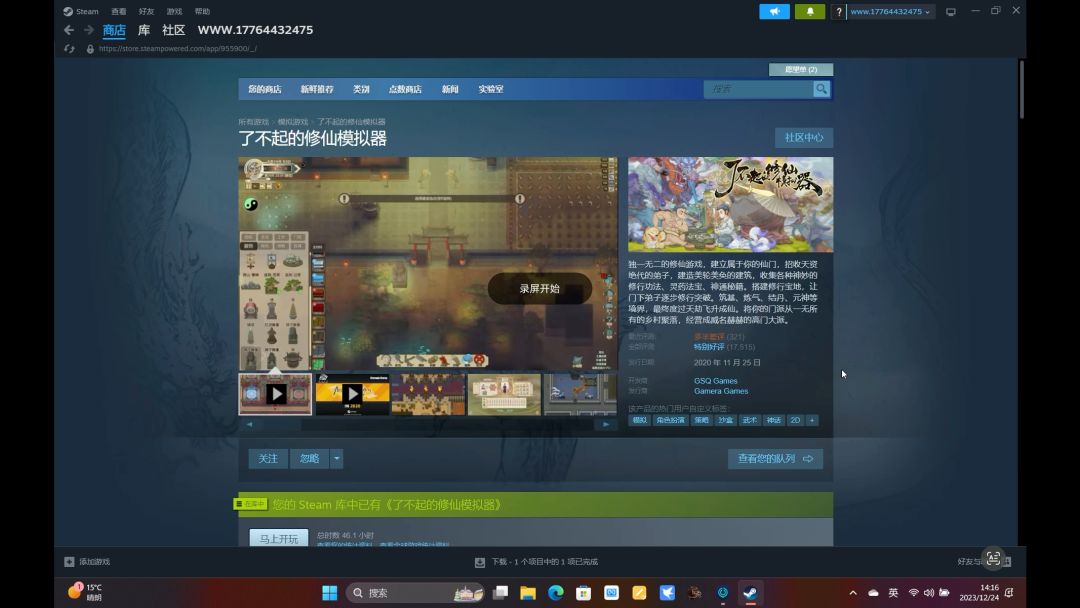Image resolution: width=1080 pixels, height=608 pixels.
Task: Open the announcements megaphone button
Action: [774, 12]
